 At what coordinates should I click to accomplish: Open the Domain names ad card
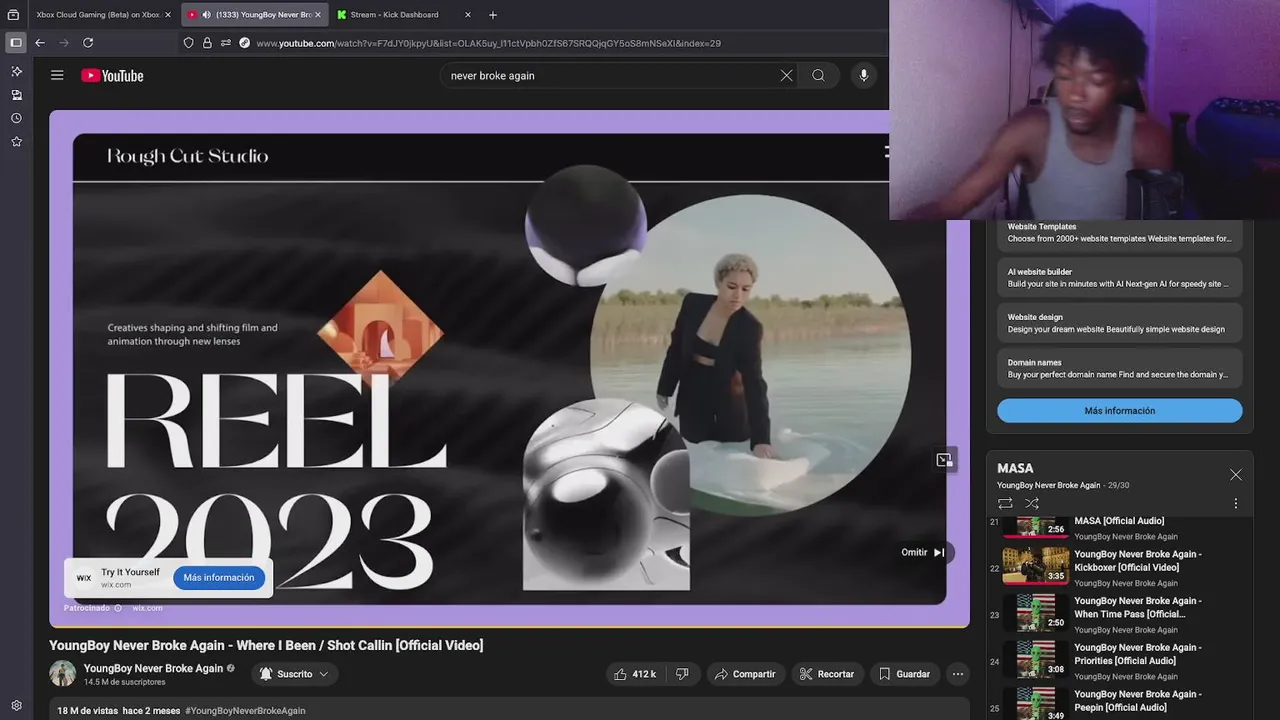coord(1119,368)
